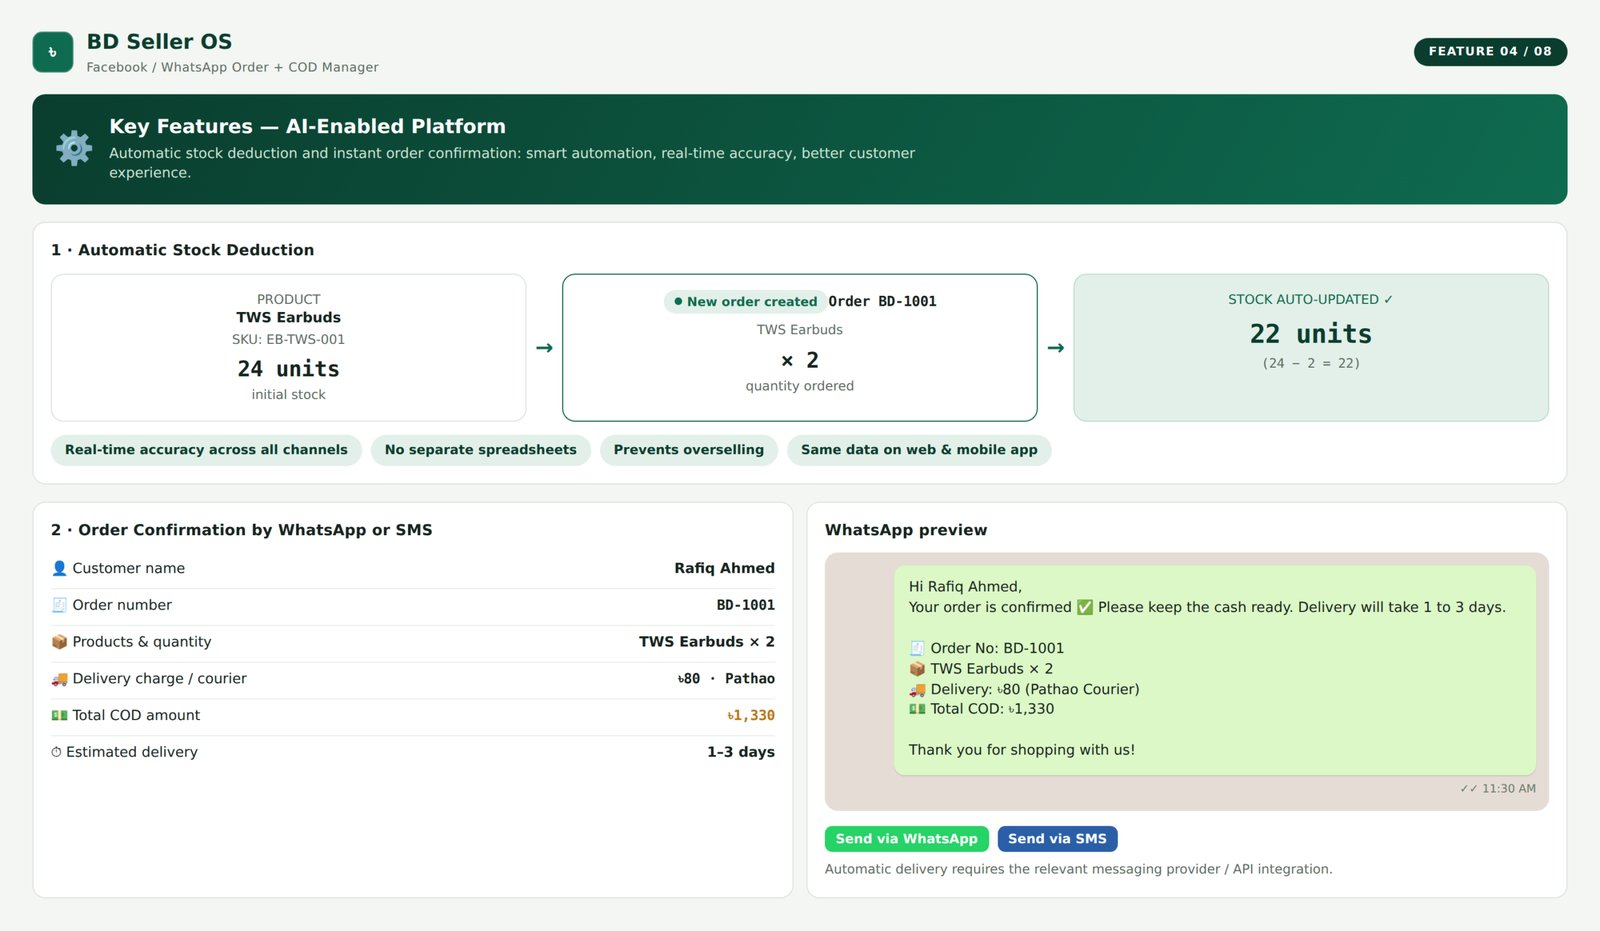Click the TWS Earbuds × 2 table value

point(707,642)
